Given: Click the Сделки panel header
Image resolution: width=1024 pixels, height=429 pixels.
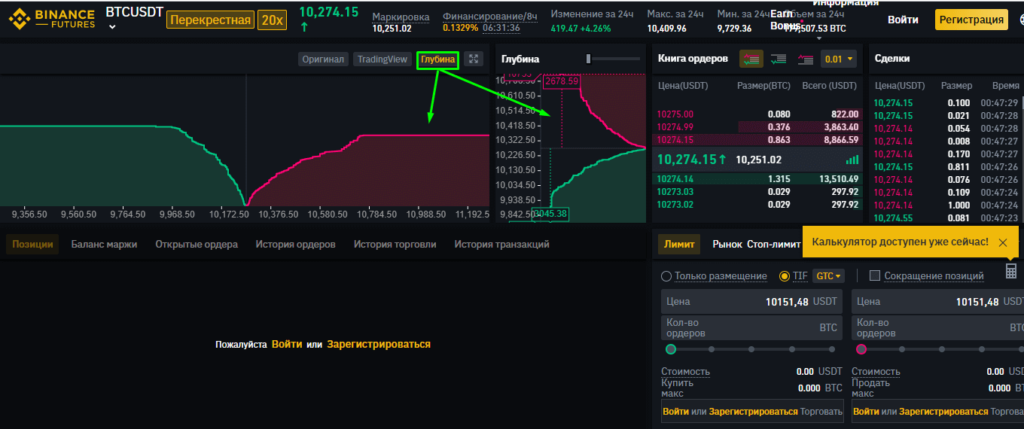Looking at the screenshot, I should tap(892, 59).
